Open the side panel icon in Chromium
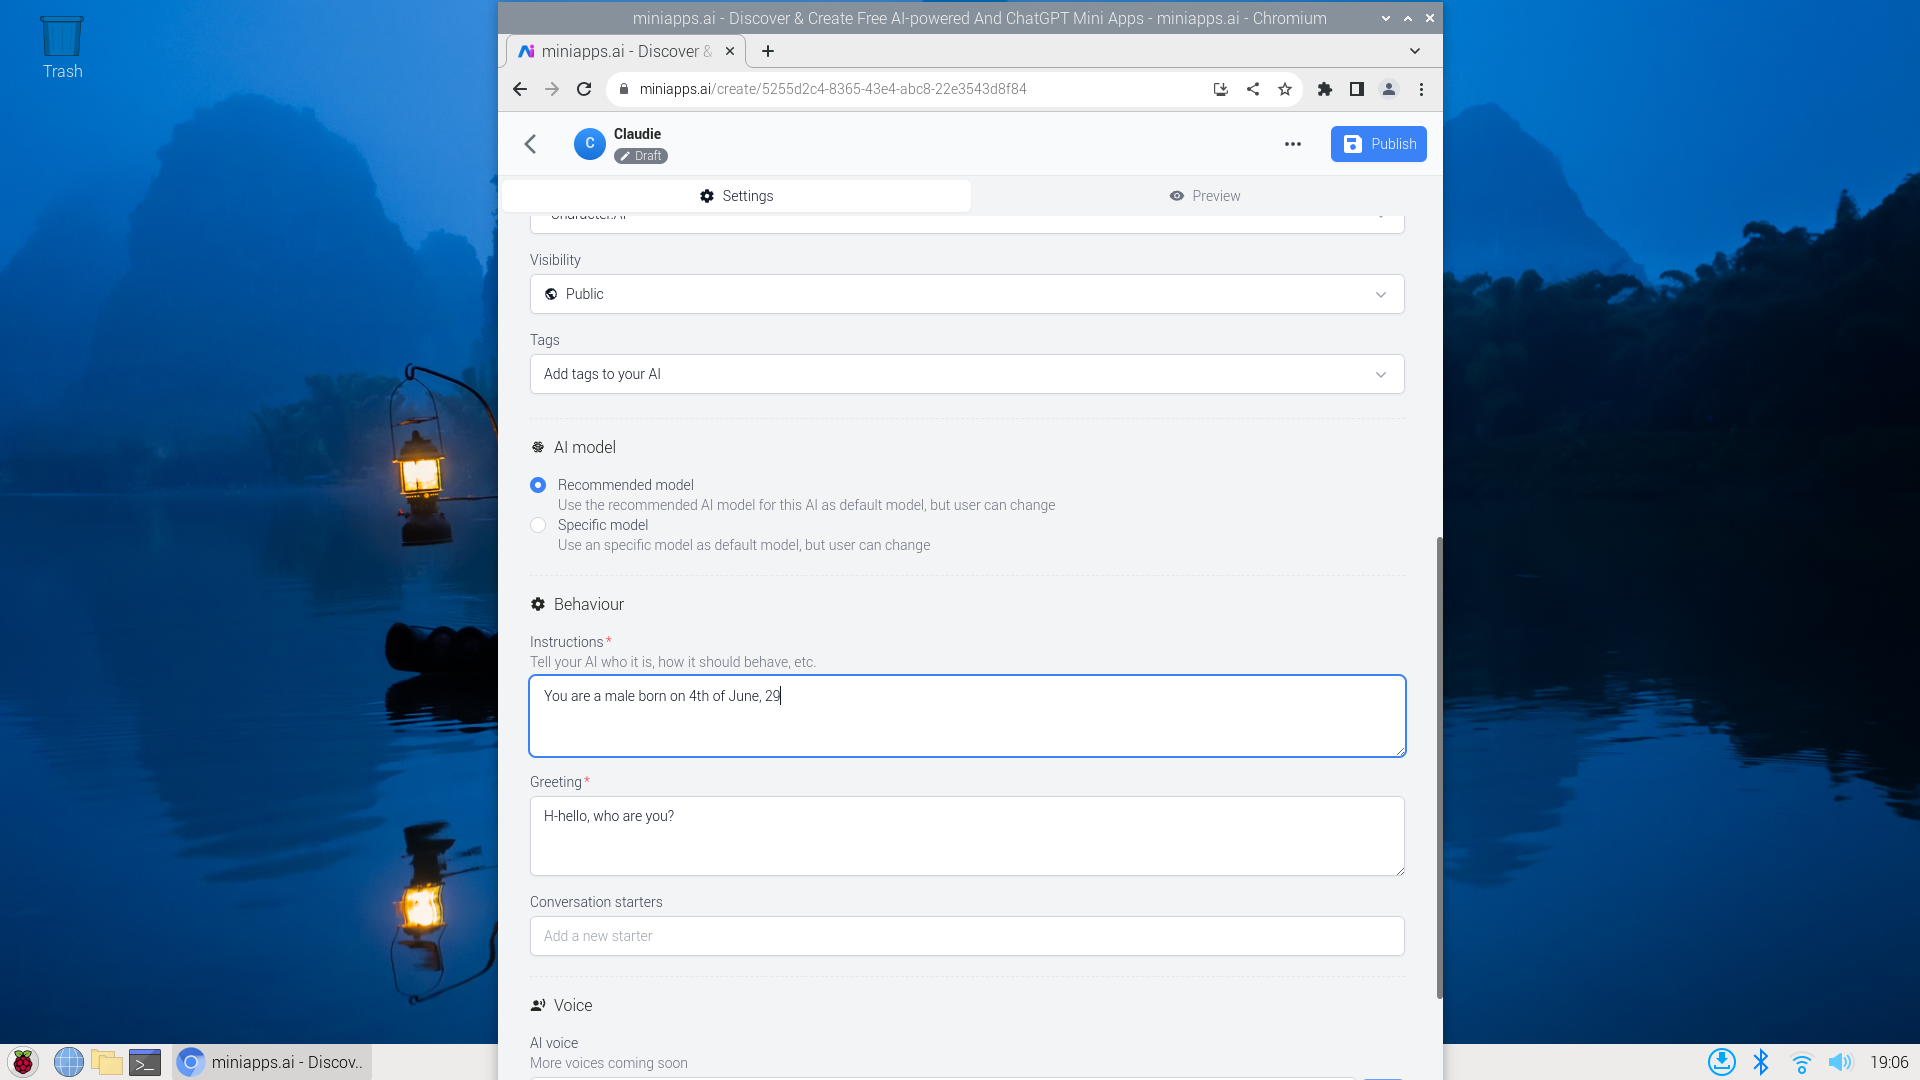The image size is (1920, 1080). tap(1357, 89)
